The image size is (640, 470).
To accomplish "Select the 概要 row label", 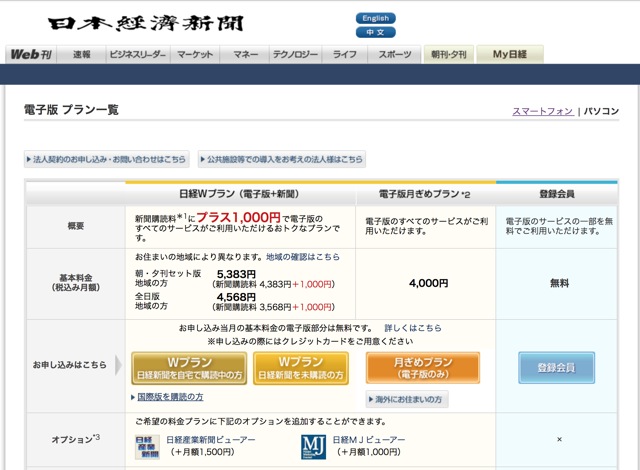I will pos(76,226).
